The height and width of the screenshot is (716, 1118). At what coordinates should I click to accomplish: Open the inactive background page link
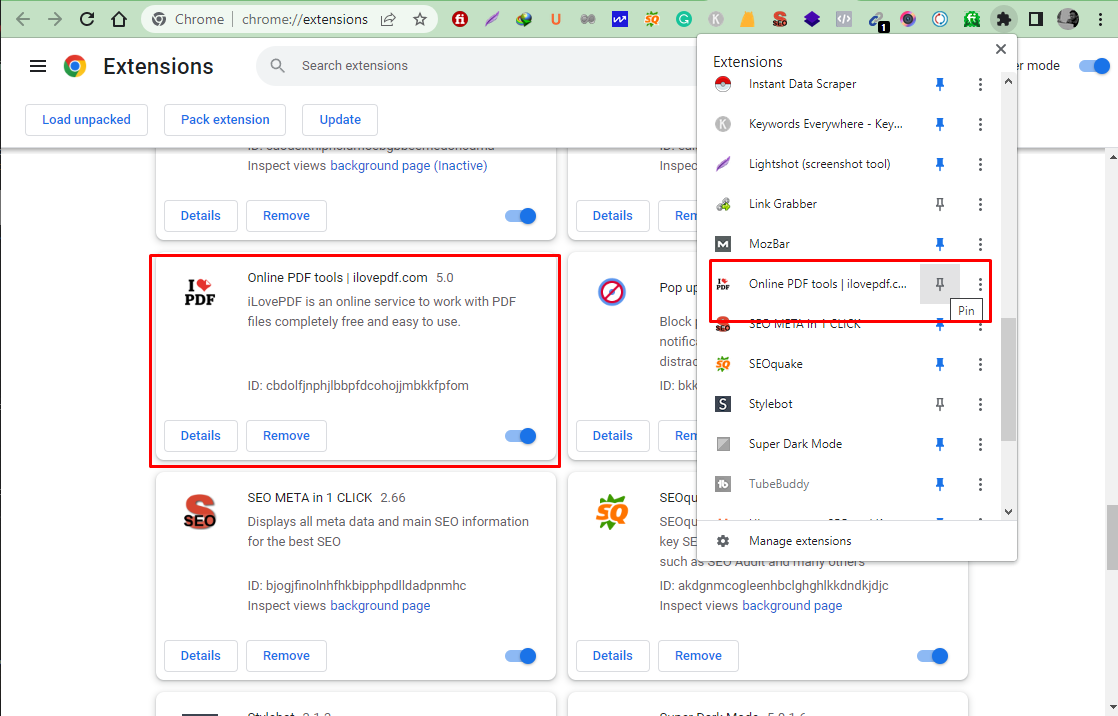click(409, 166)
